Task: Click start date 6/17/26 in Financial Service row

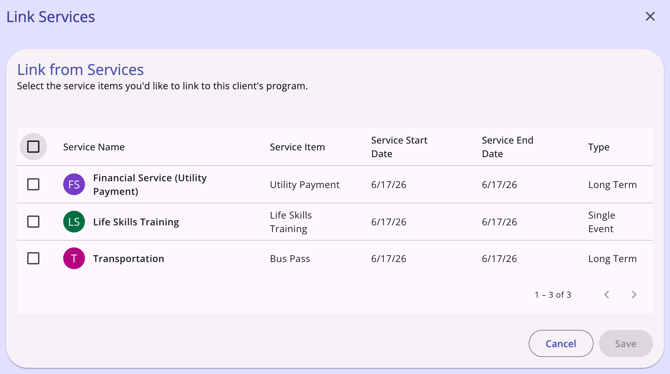Action: tap(388, 185)
